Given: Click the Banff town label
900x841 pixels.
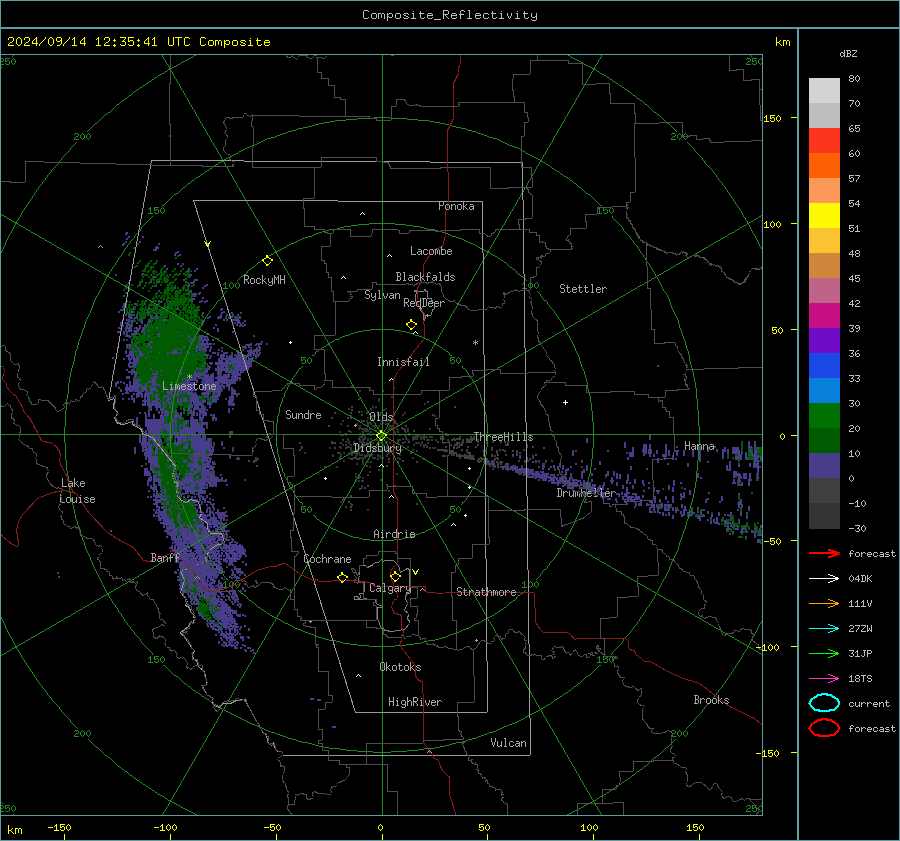Looking at the screenshot, I should 165,557.
